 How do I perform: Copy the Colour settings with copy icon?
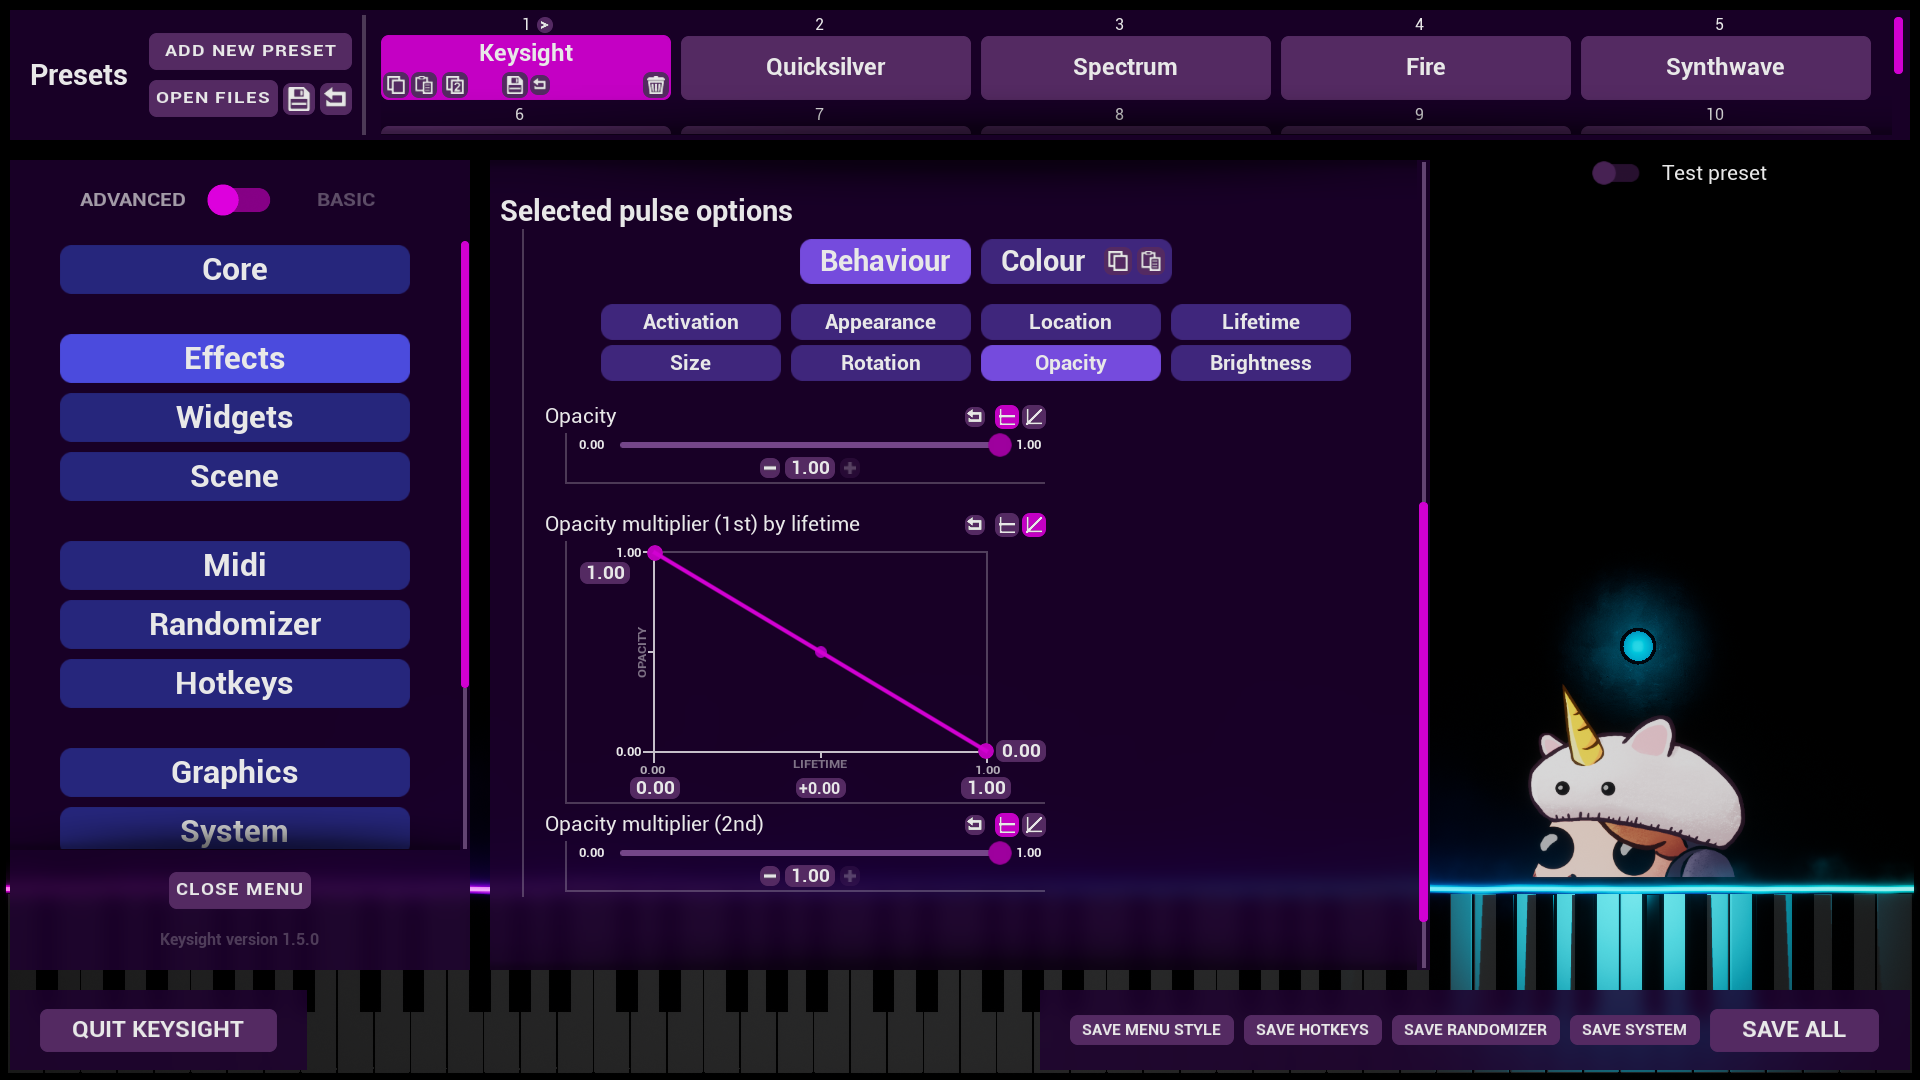(x=1118, y=261)
